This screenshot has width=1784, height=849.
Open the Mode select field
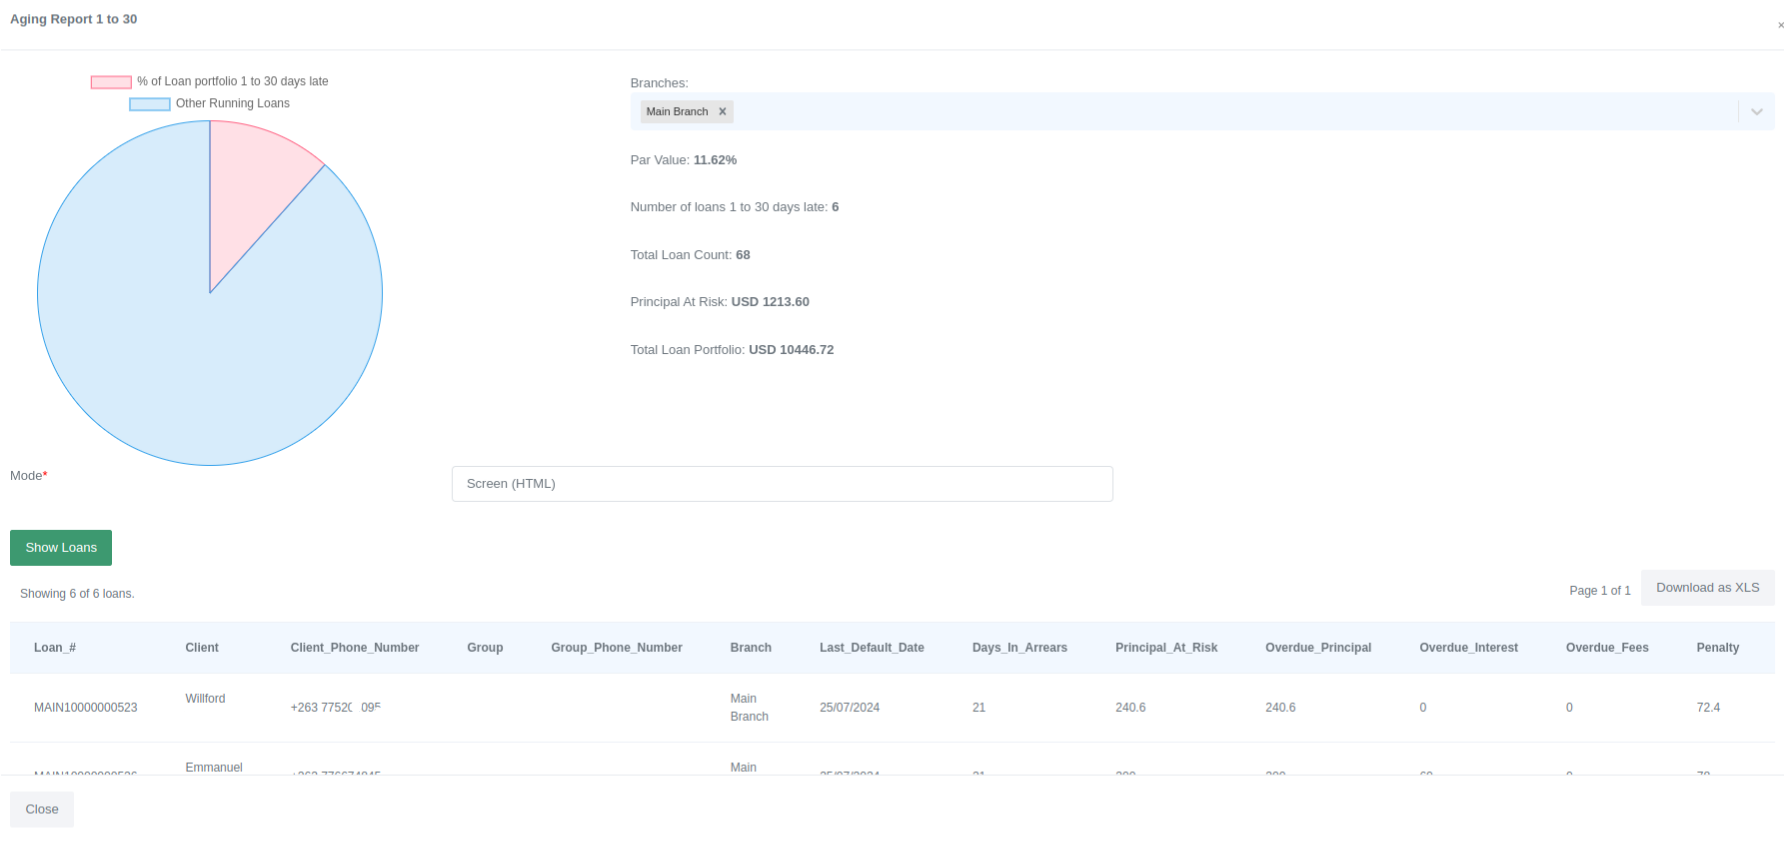coord(781,484)
